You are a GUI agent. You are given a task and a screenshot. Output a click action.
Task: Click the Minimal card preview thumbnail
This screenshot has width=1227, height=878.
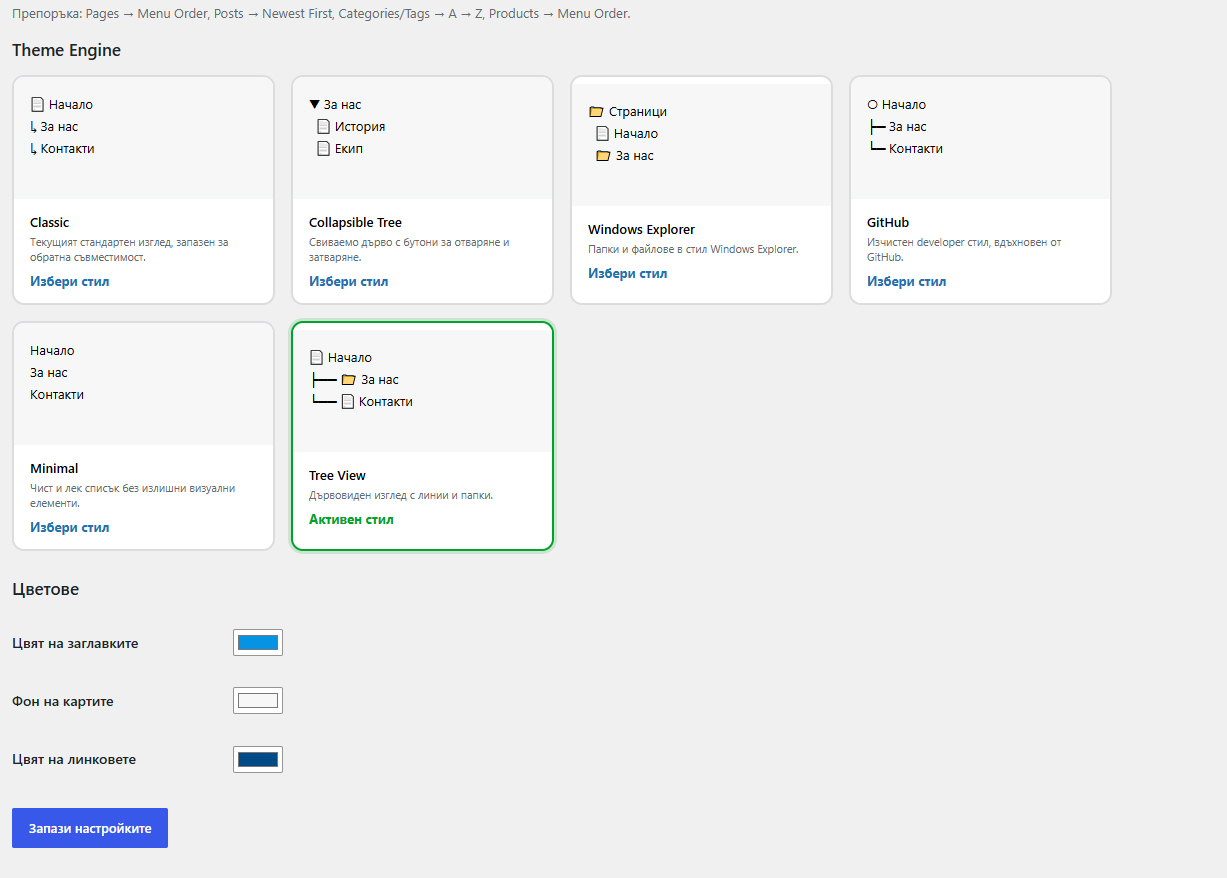click(x=143, y=384)
